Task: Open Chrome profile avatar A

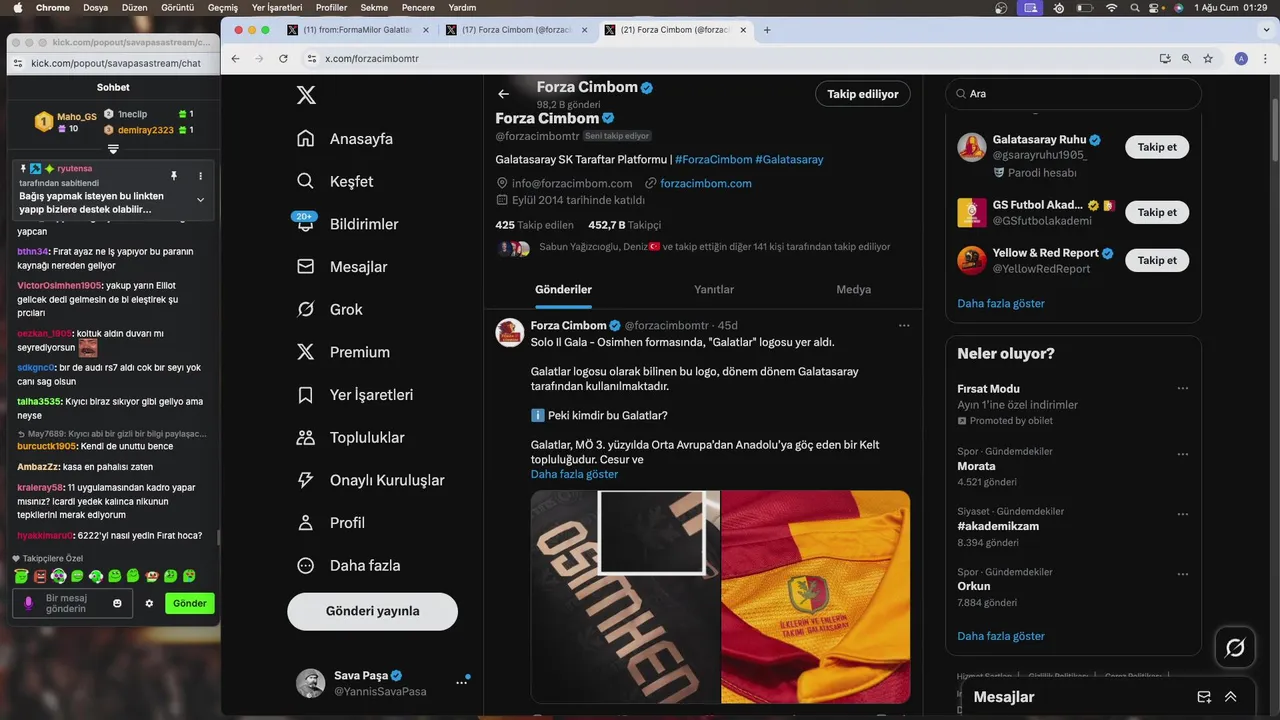Action: pos(1241,59)
